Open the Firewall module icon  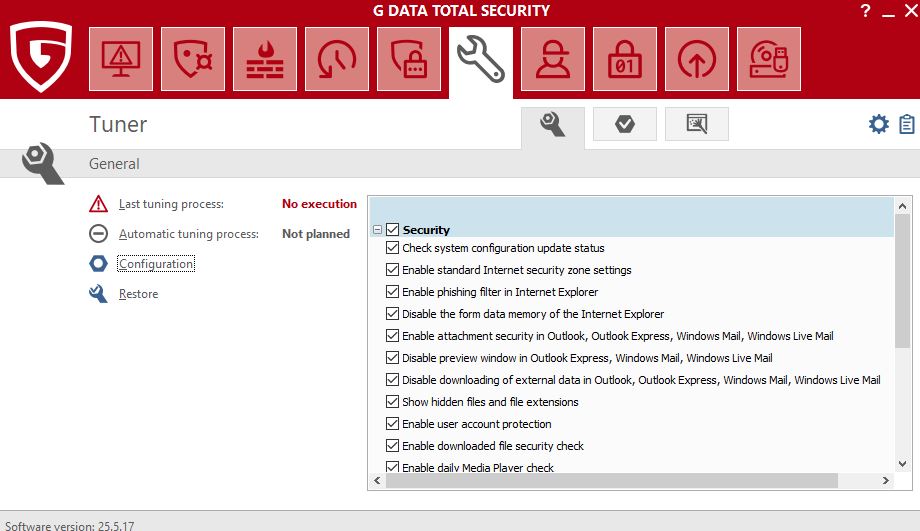pyautogui.click(x=265, y=59)
